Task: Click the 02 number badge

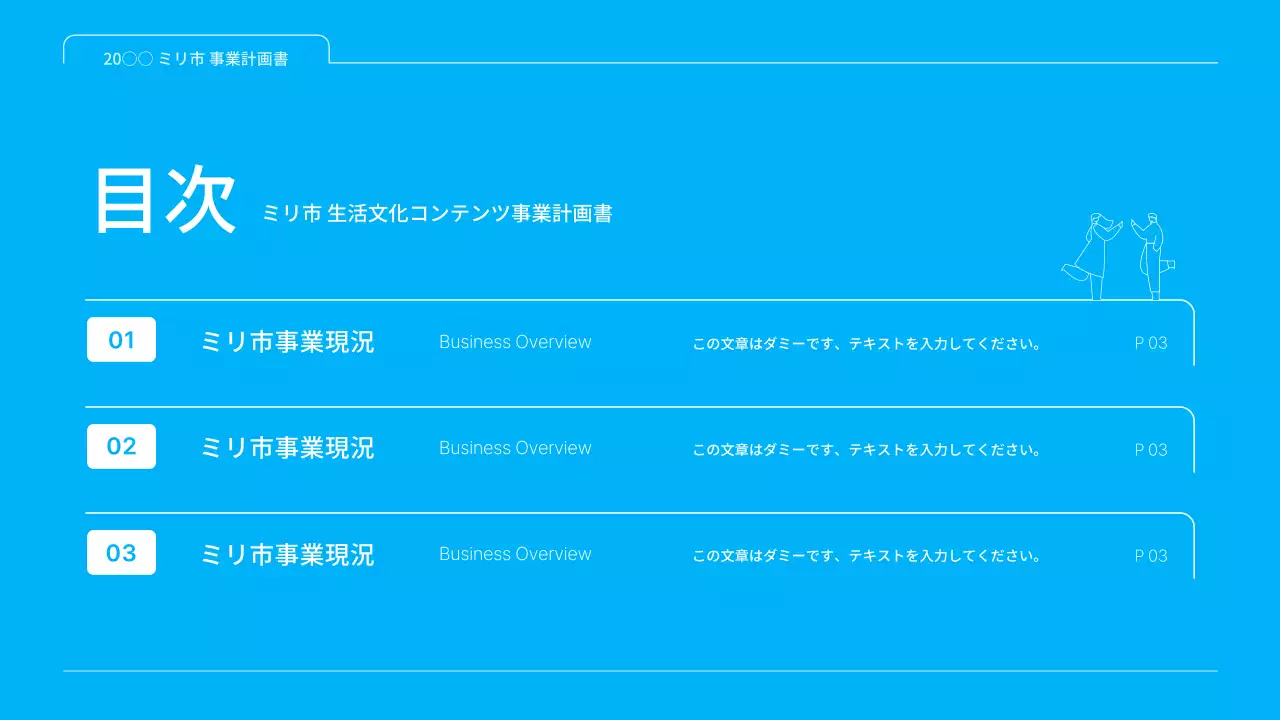Action: (x=121, y=446)
